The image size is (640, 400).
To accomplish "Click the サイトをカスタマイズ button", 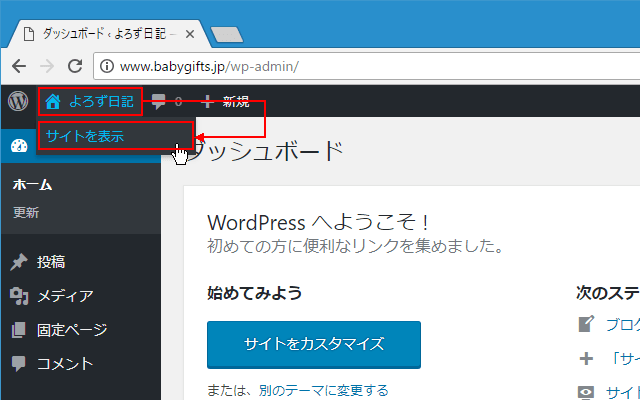I will [x=314, y=344].
